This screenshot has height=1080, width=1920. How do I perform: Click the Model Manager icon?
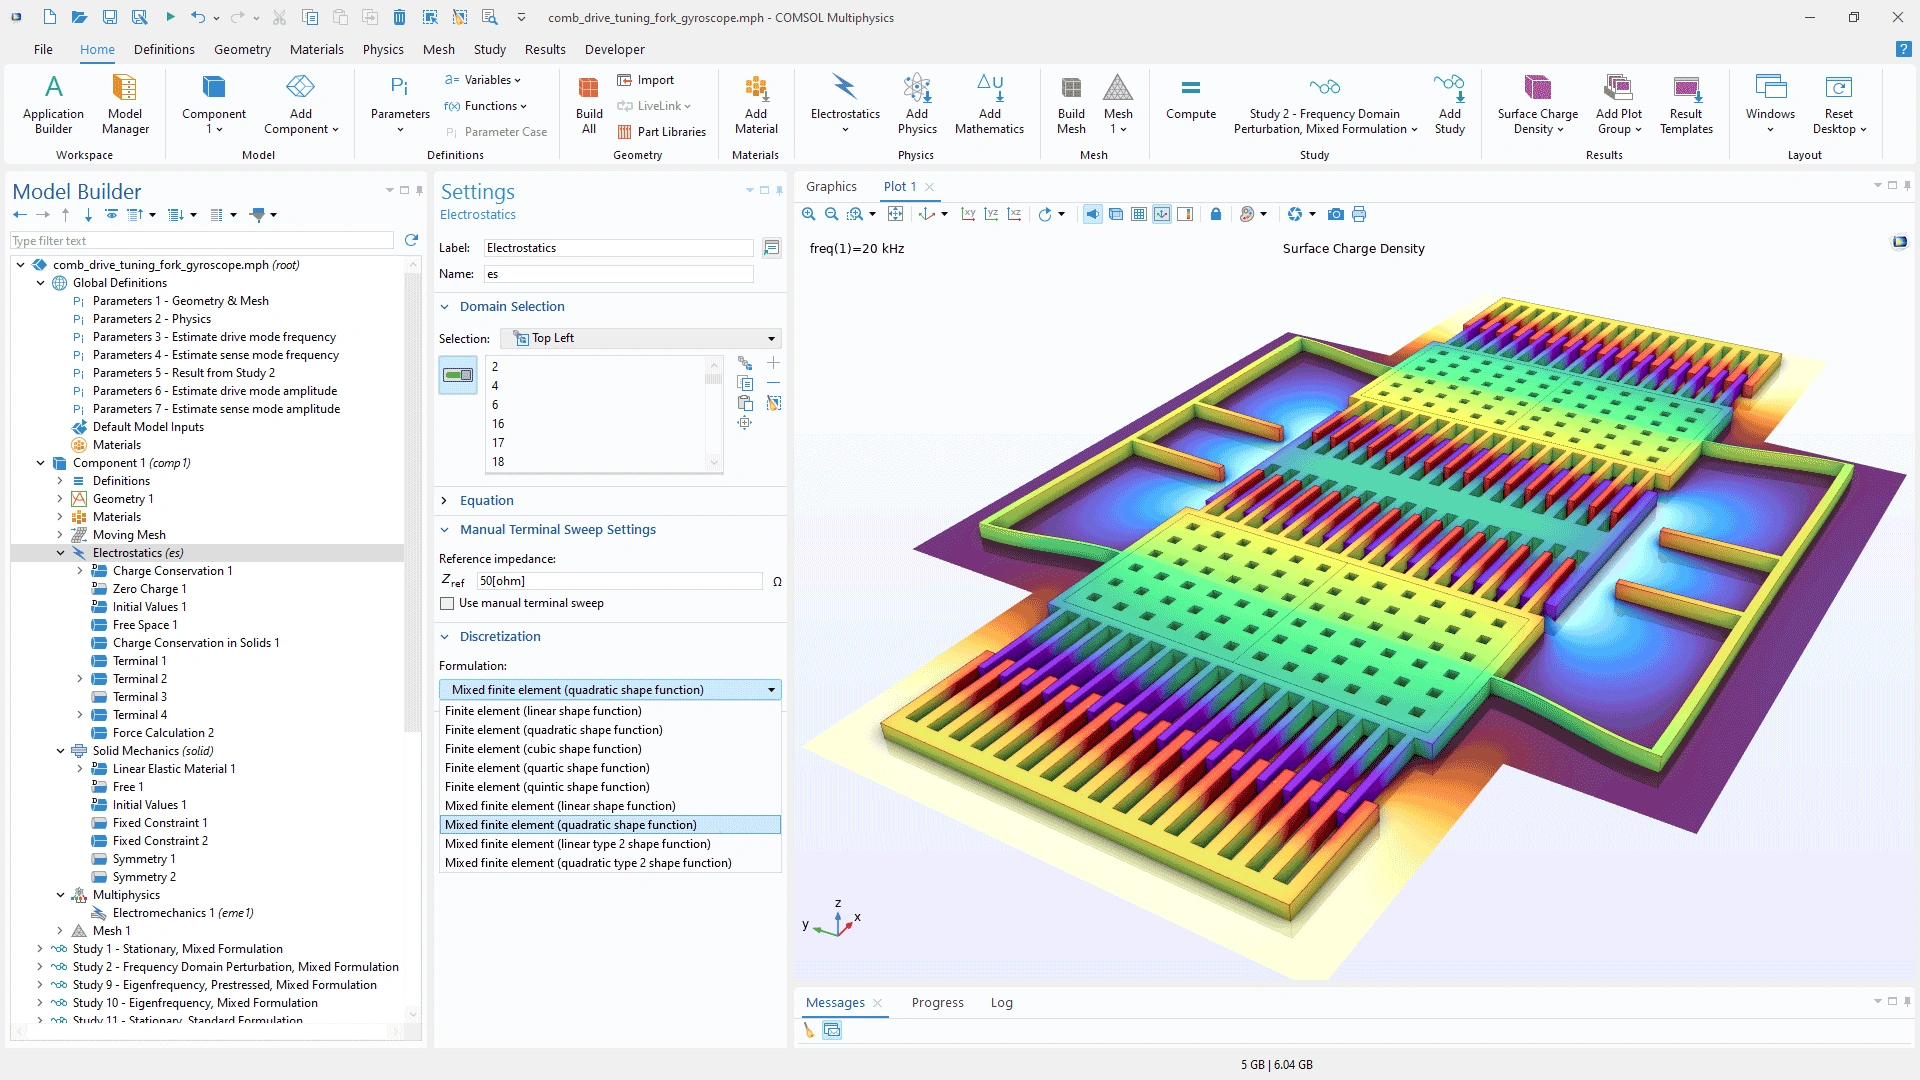[x=125, y=103]
